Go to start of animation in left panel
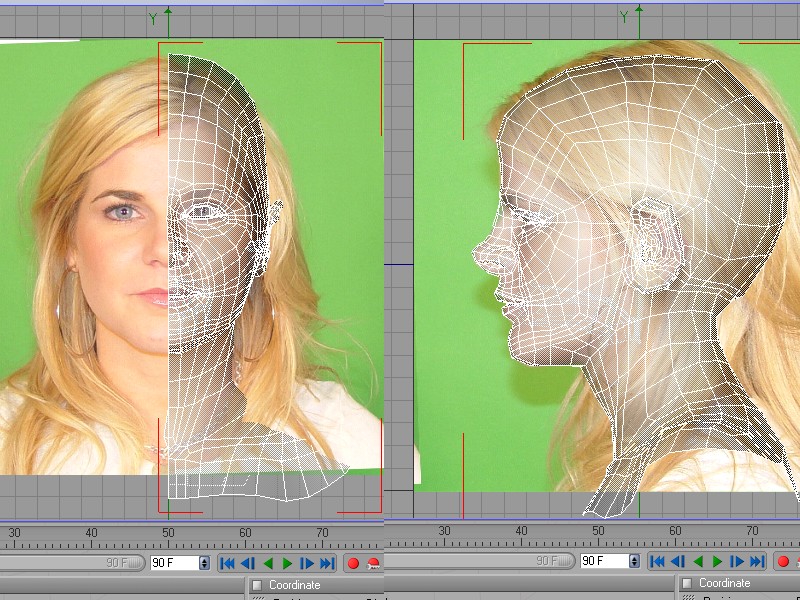This screenshot has width=800, height=600. tap(227, 563)
